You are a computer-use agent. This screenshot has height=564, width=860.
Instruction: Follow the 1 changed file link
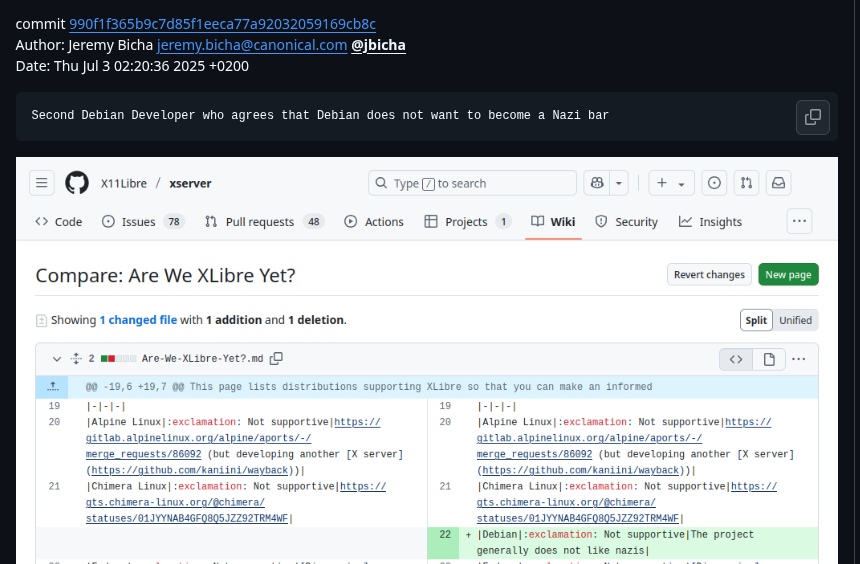click(138, 320)
